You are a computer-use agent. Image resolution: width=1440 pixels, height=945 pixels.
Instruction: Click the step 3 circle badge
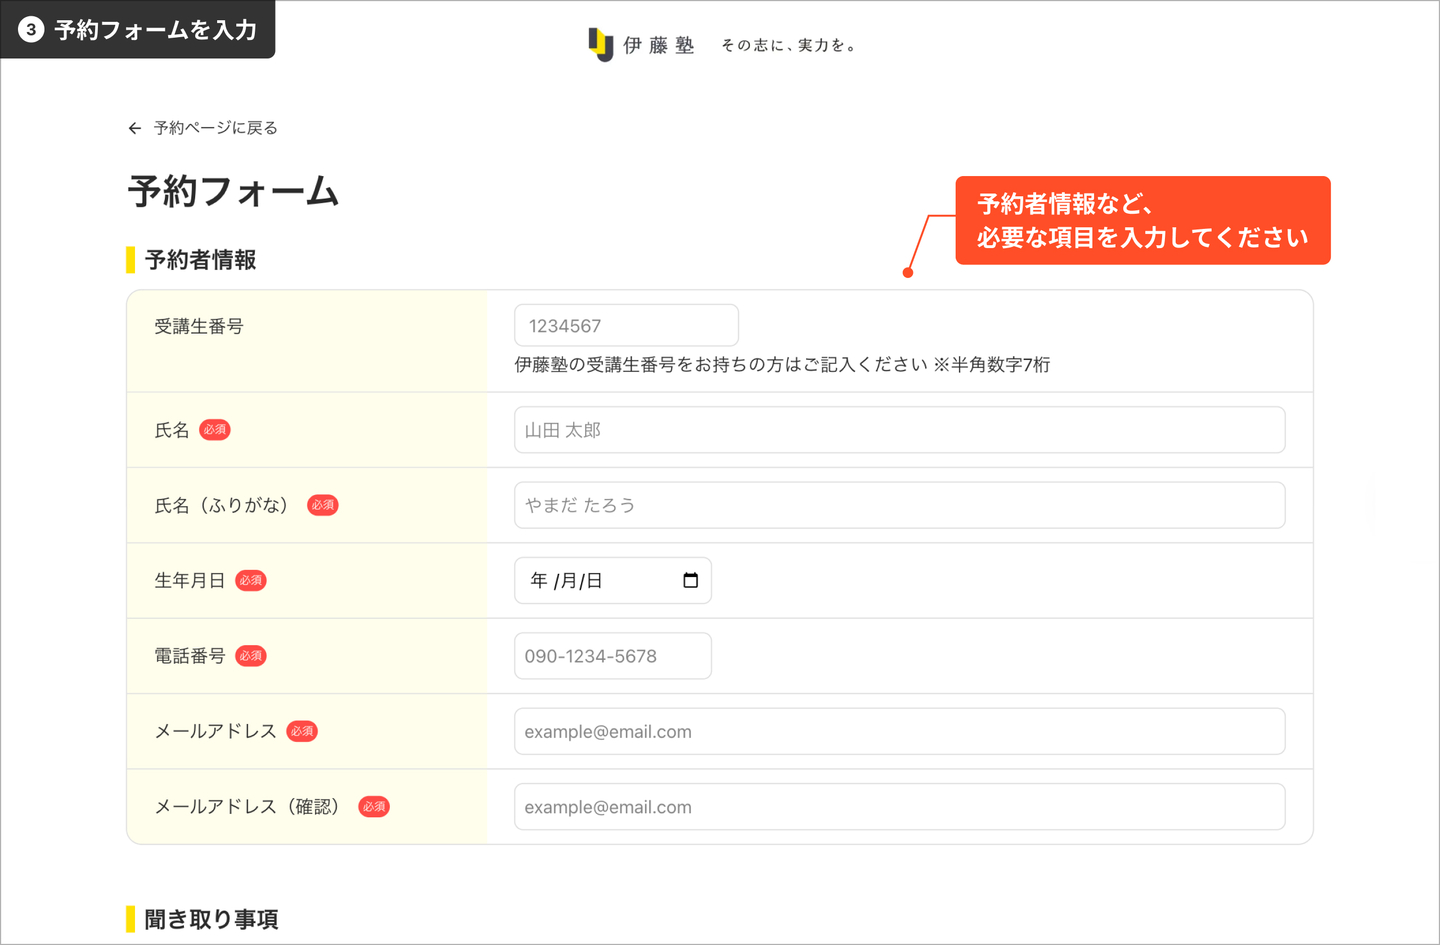point(31,30)
